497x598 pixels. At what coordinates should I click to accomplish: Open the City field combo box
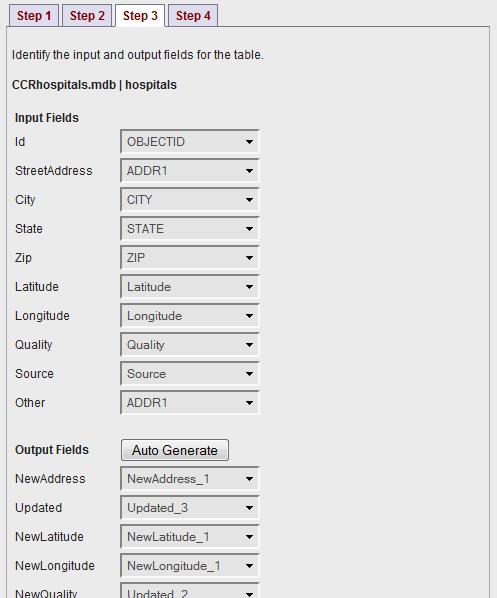(190, 200)
